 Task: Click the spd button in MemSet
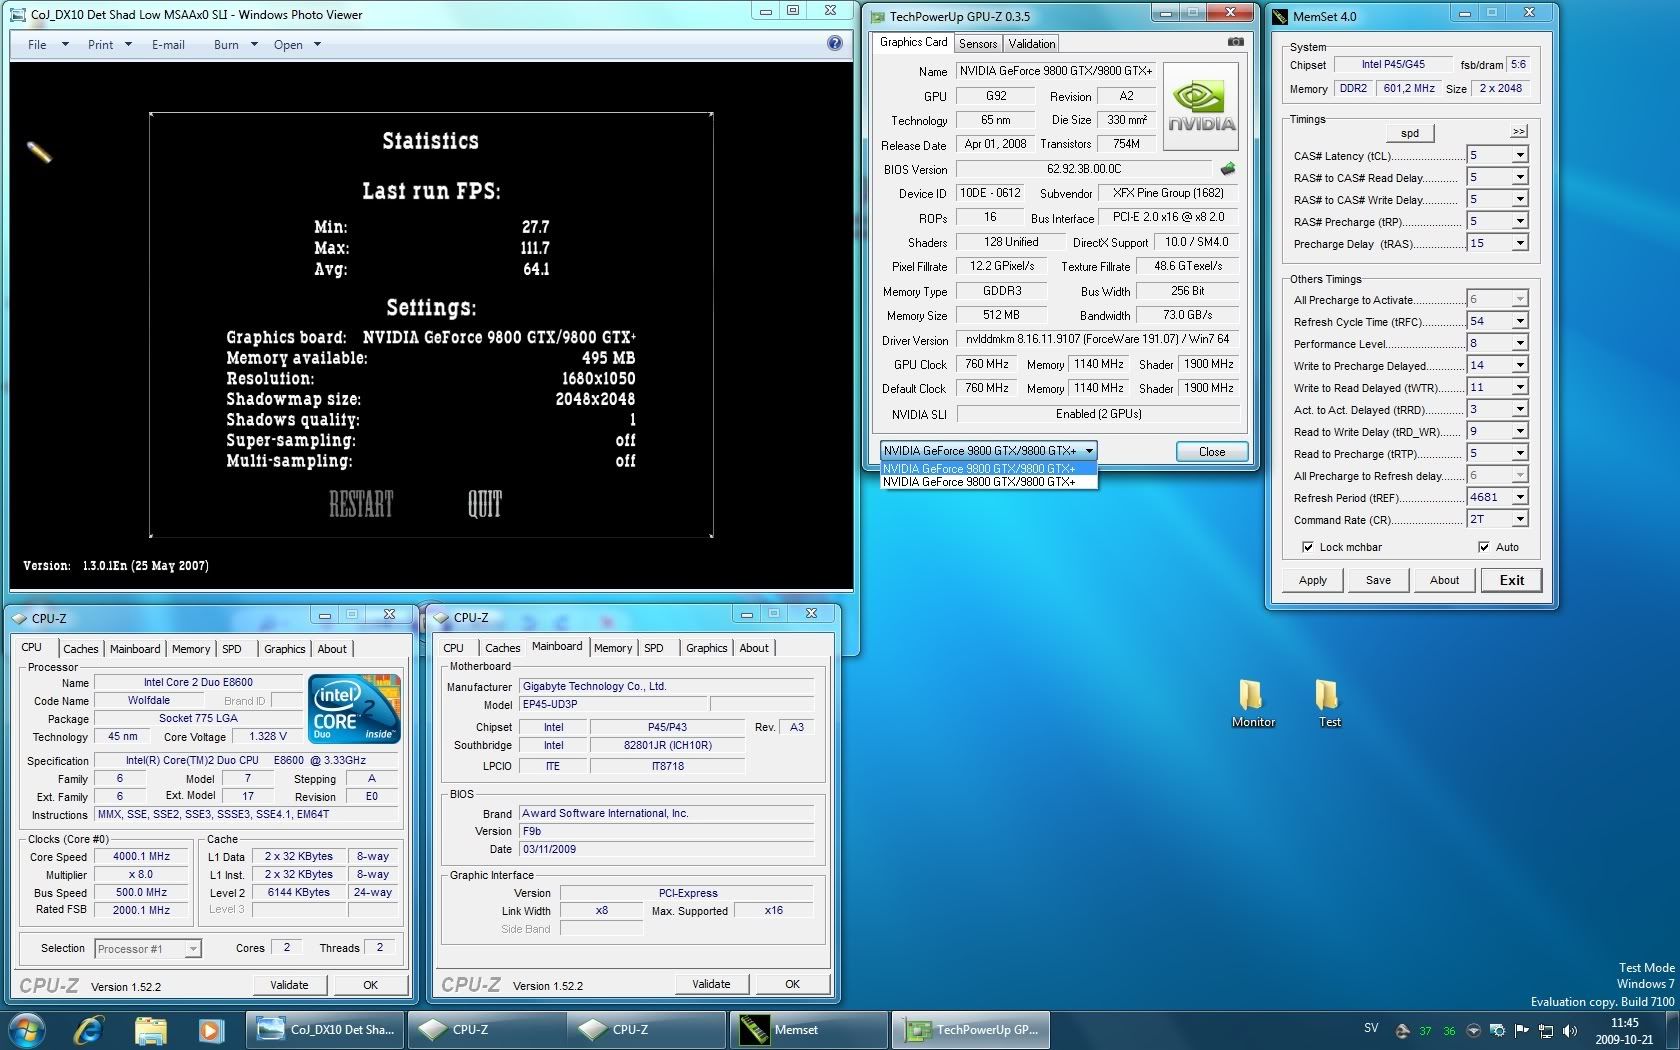[1410, 133]
